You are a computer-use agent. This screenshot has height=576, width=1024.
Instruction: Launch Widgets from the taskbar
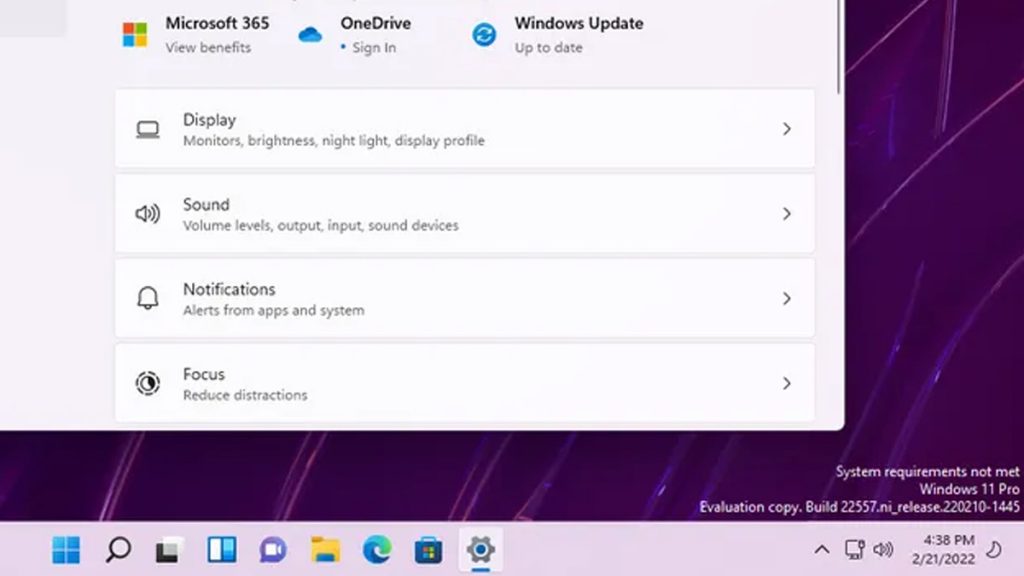click(x=221, y=549)
